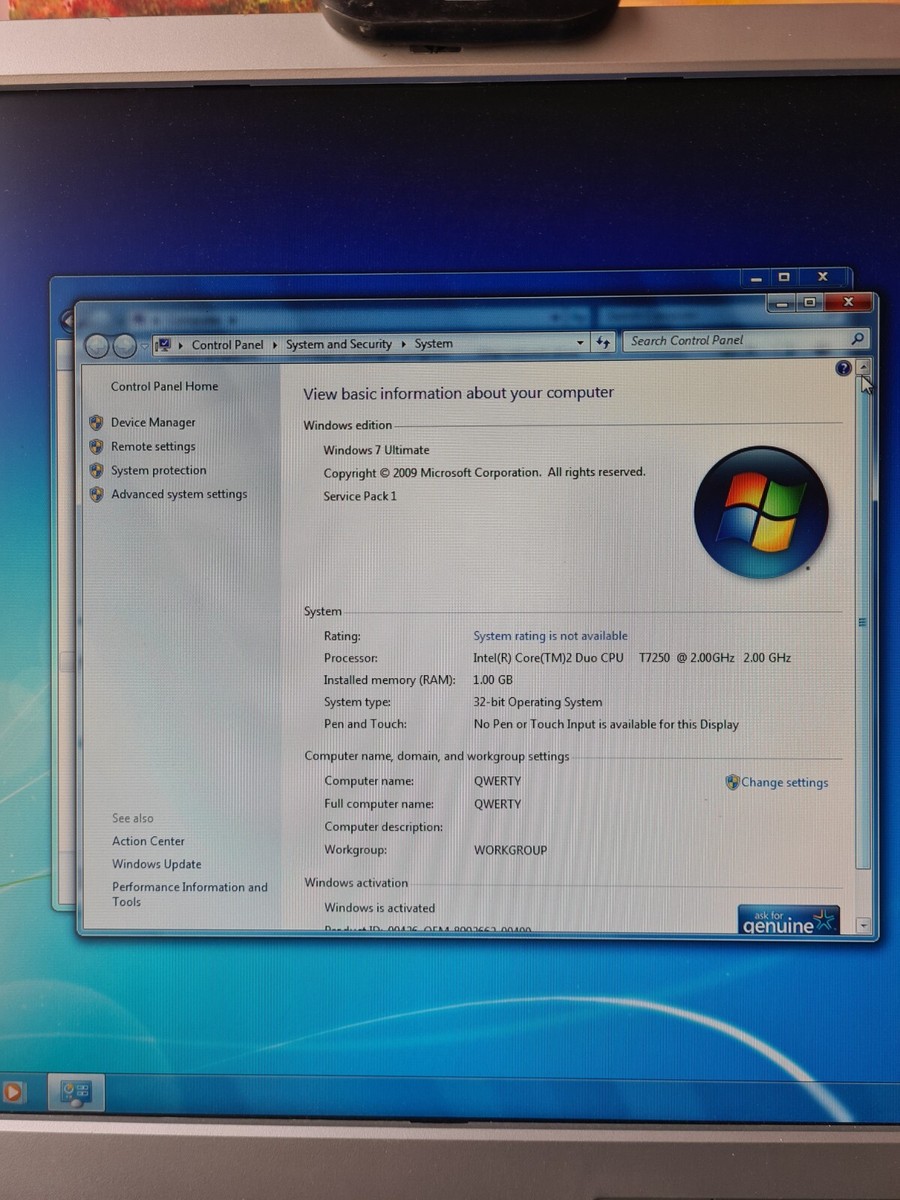The image size is (900, 1200).
Task: Click the '32-bit Operating System' text
Action: pos(538,702)
